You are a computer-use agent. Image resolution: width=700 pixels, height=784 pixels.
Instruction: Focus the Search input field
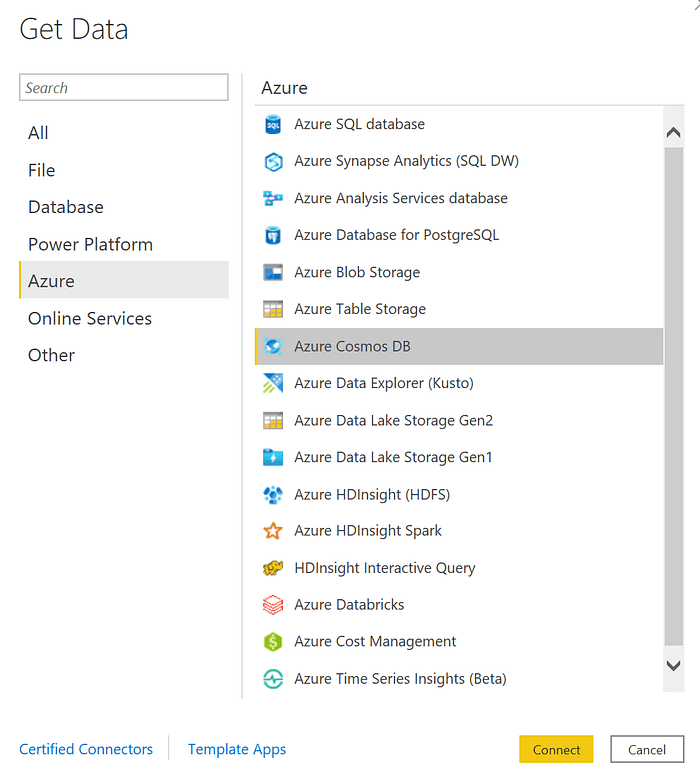tap(124, 88)
